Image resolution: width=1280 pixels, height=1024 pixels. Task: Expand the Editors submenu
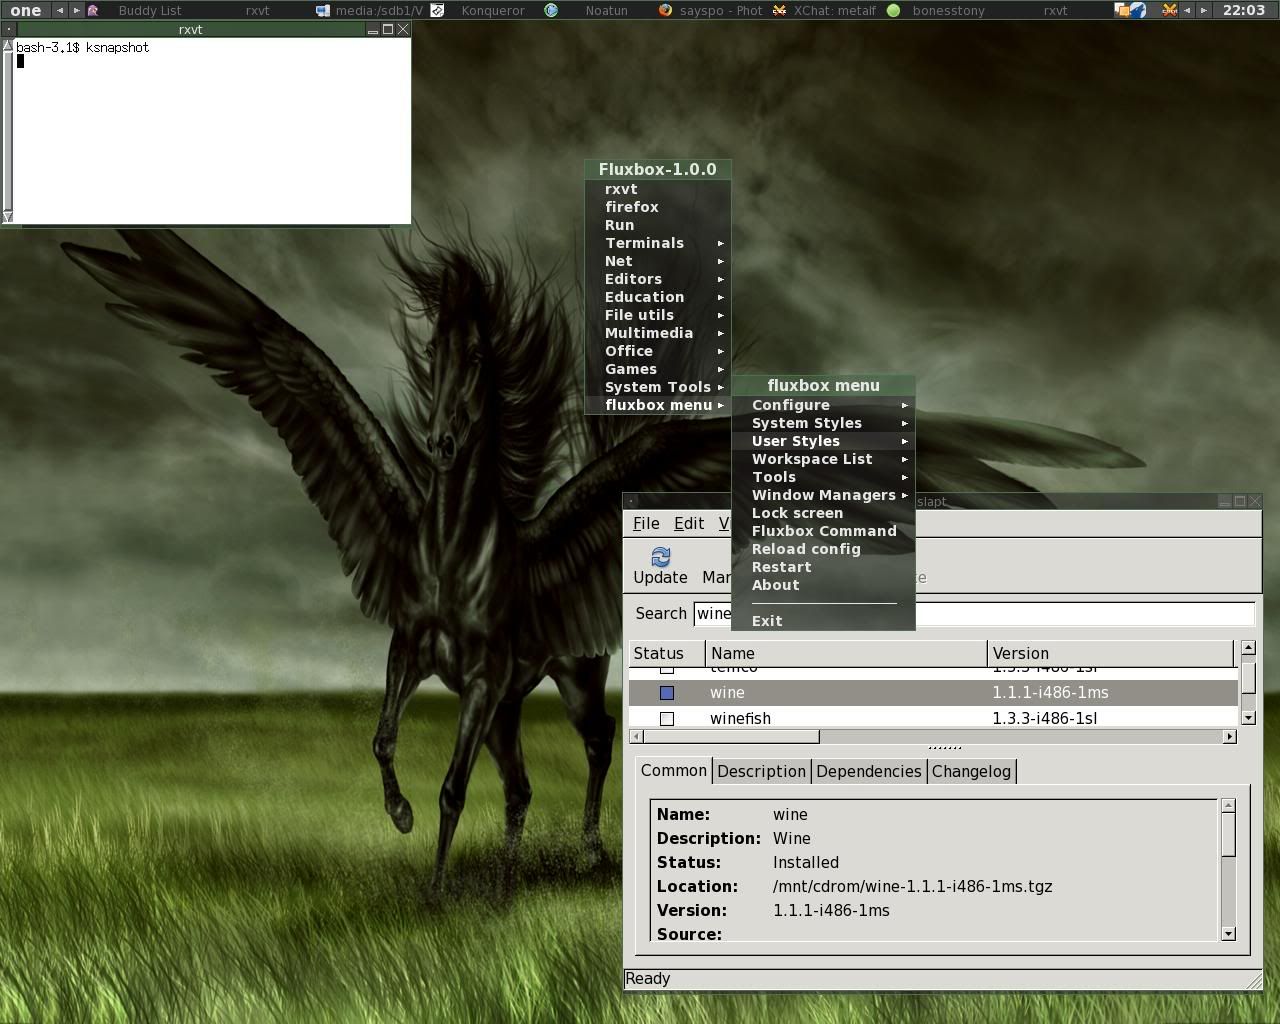(x=658, y=279)
